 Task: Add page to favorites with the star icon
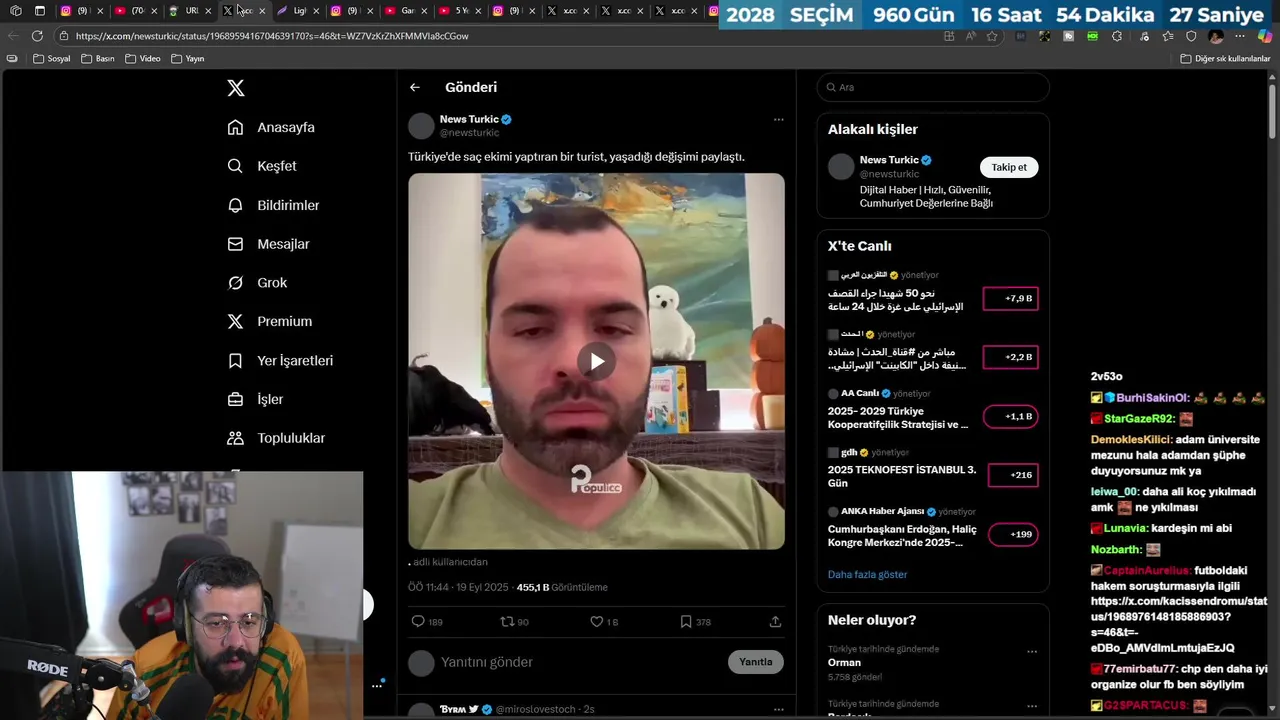(x=992, y=36)
